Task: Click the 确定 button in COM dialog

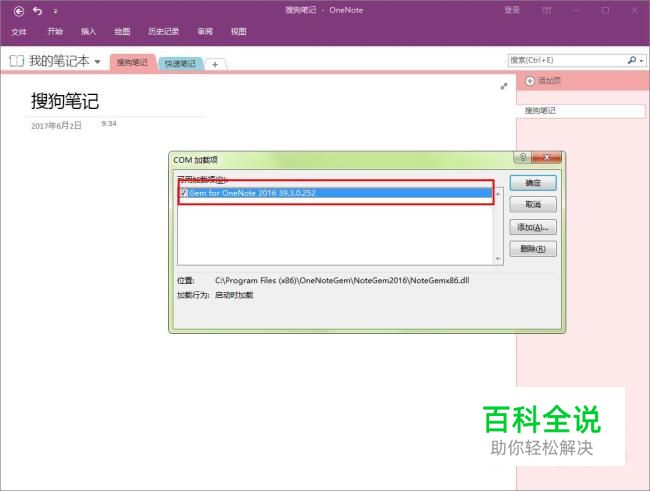Action: pos(533,183)
